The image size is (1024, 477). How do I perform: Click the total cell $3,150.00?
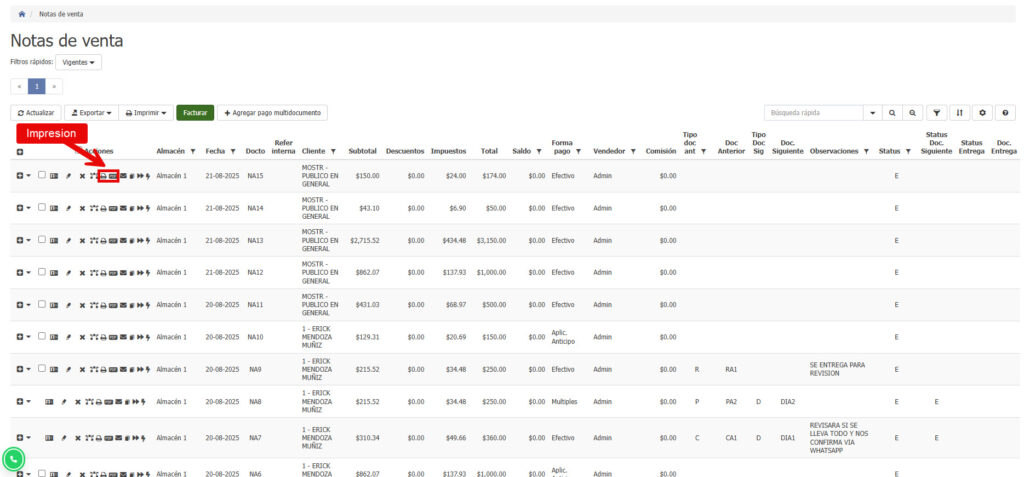[x=490, y=240]
